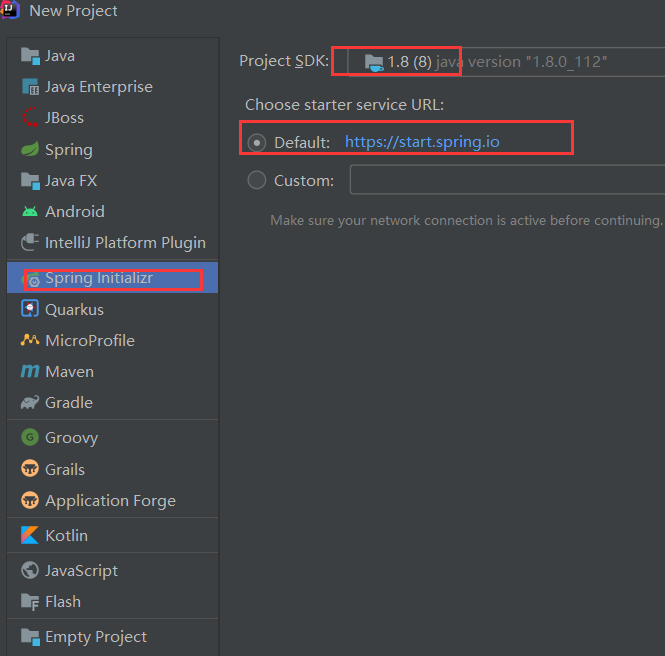Open the start.spring.io link
Viewport: 665px width, 656px height.
(422, 142)
